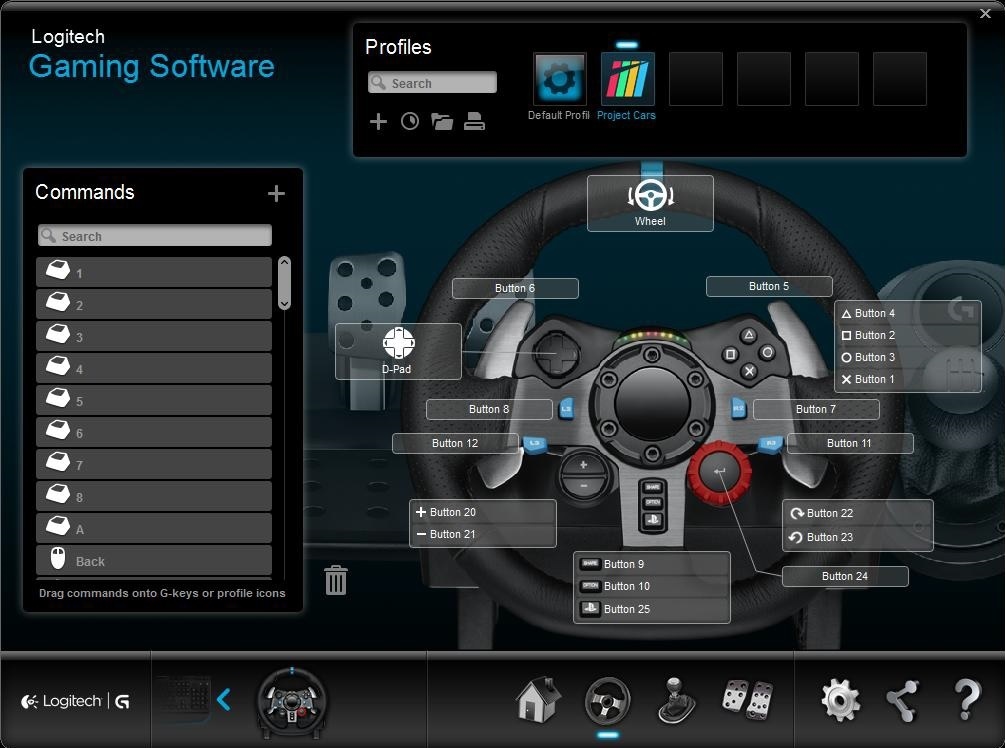Open the Home screen icon
The image size is (1005, 748).
click(538, 700)
